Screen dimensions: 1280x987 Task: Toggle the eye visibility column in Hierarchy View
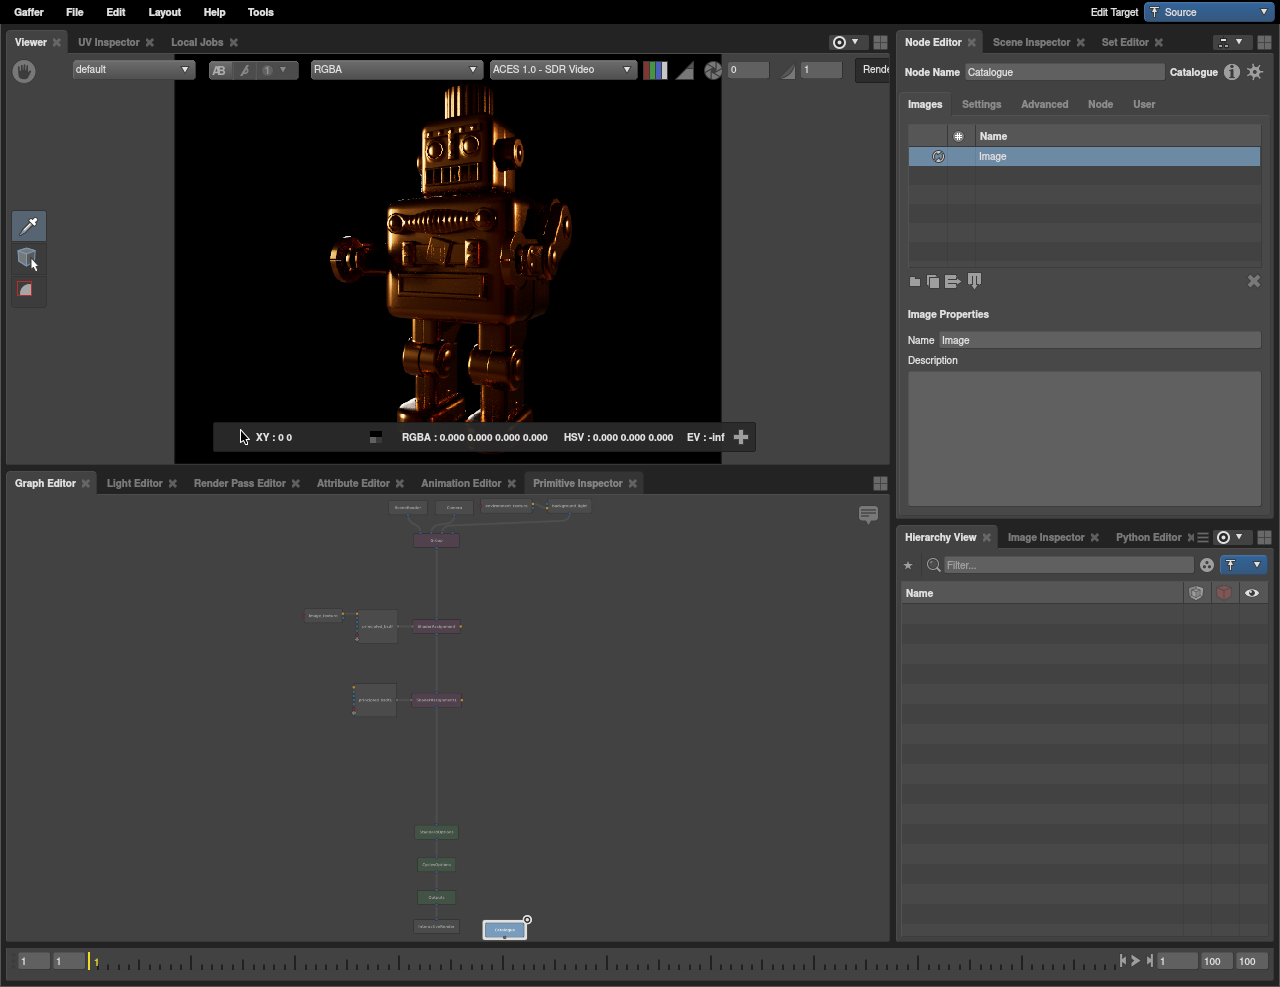(1251, 593)
